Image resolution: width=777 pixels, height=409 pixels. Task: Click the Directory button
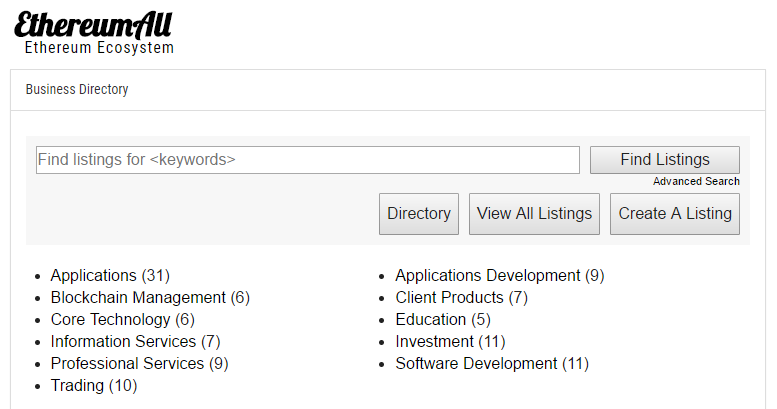pyautogui.click(x=419, y=214)
